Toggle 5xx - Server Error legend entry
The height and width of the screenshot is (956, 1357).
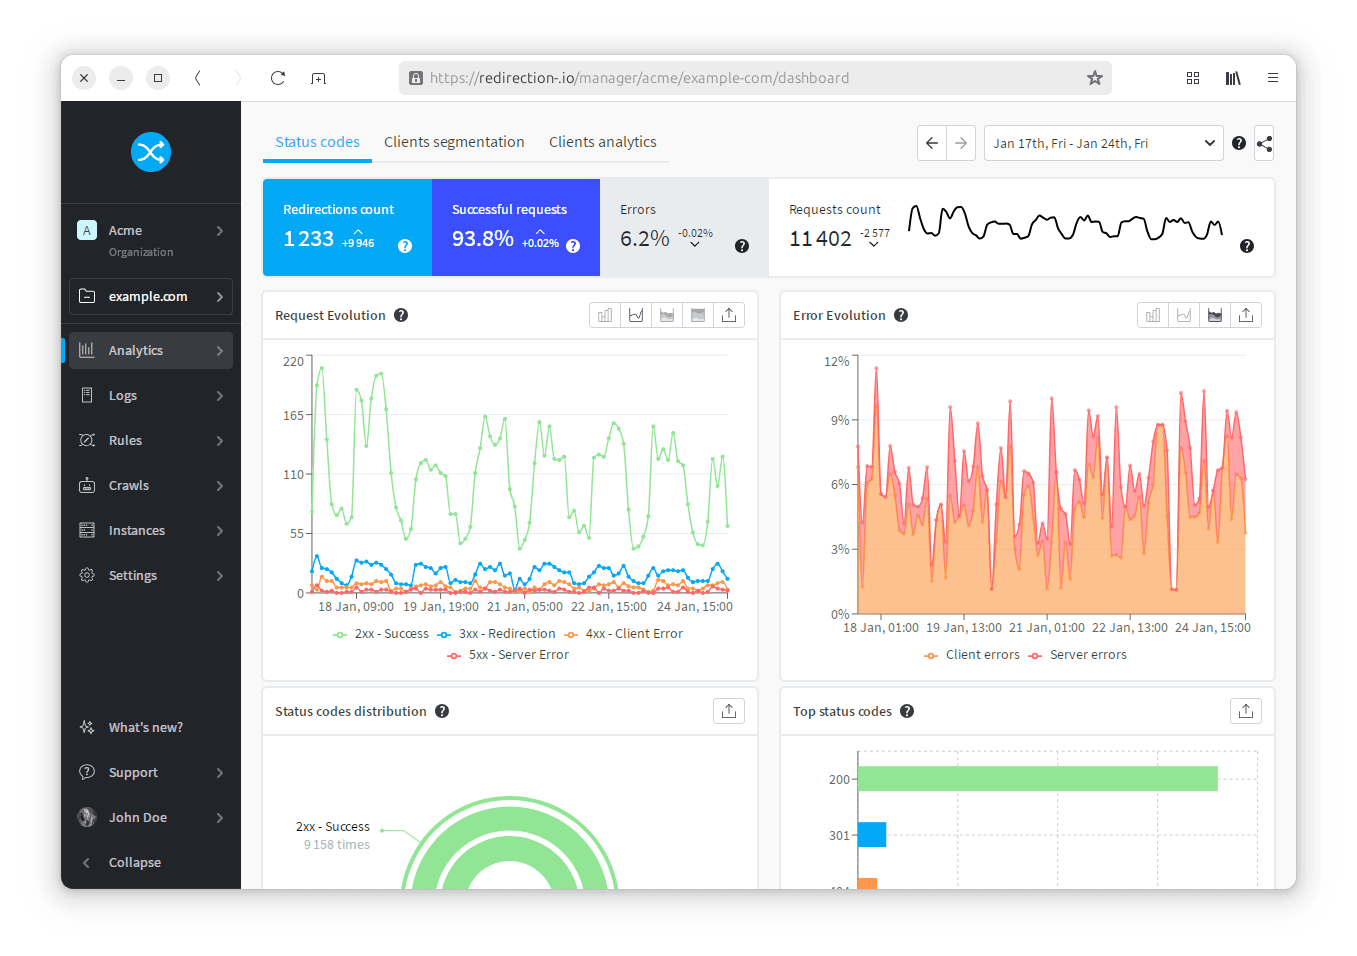pyautogui.click(x=507, y=655)
